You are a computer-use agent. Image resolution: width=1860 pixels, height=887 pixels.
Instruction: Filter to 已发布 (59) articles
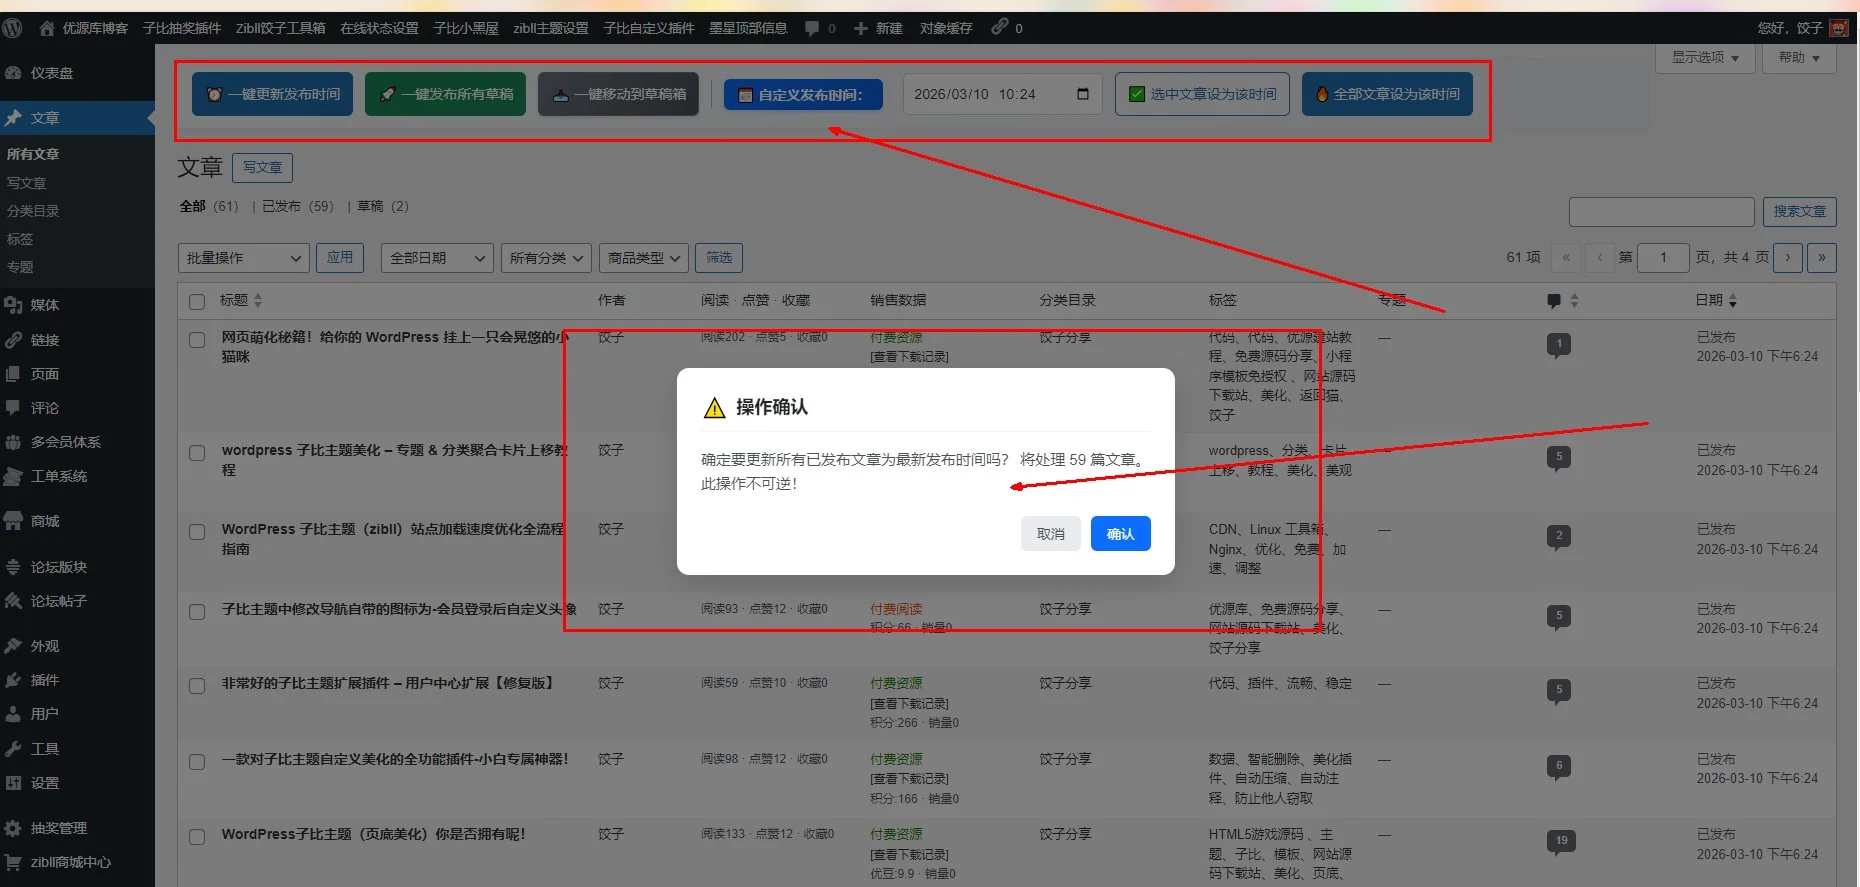click(x=298, y=206)
